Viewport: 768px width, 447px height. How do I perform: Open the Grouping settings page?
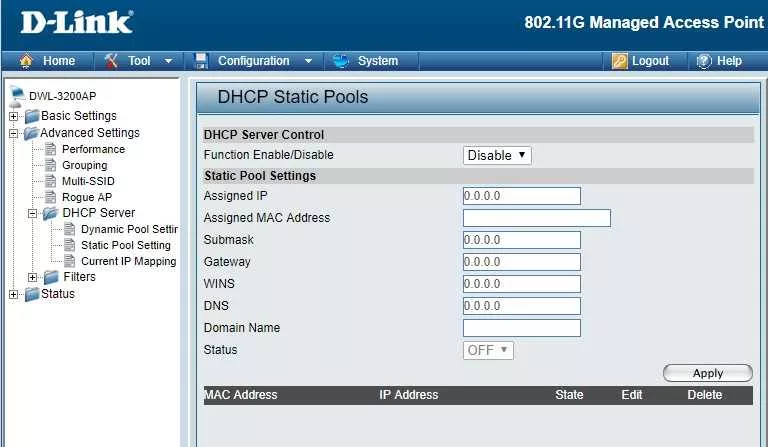[84, 165]
